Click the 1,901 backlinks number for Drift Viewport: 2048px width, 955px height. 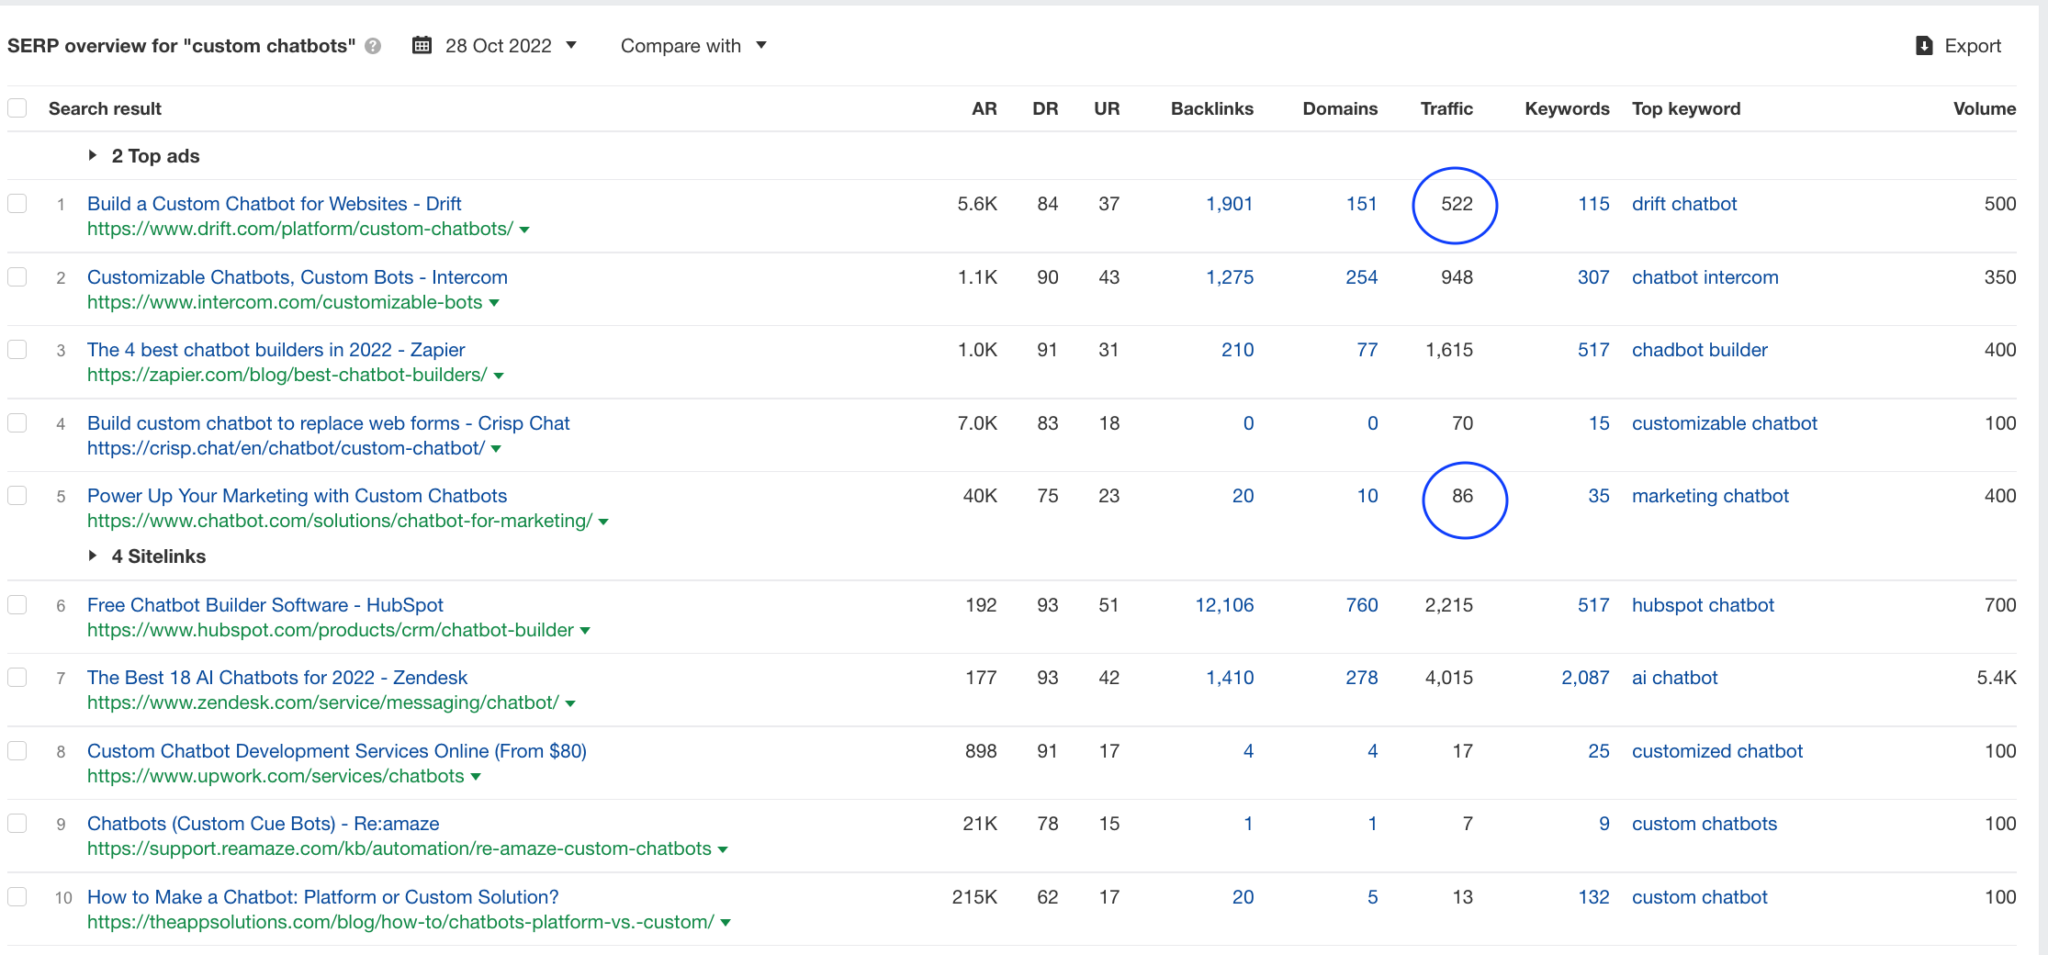[1229, 204]
